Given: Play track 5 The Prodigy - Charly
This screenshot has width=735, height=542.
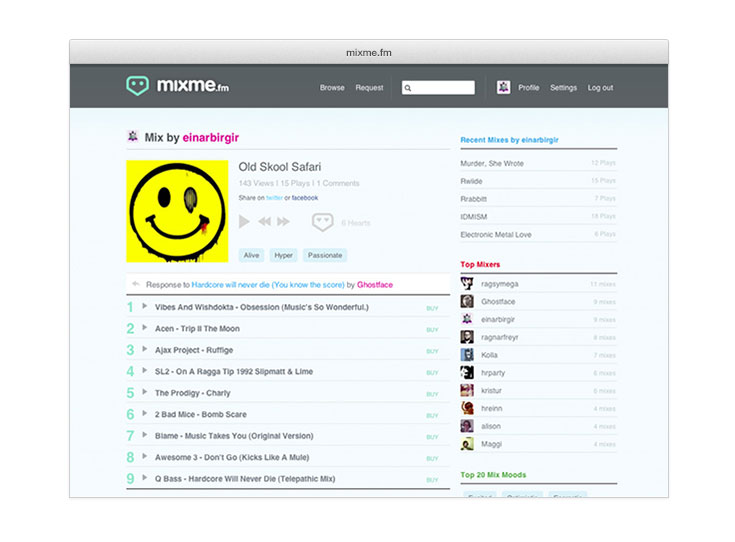Looking at the screenshot, I should click(x=145, y=392).
